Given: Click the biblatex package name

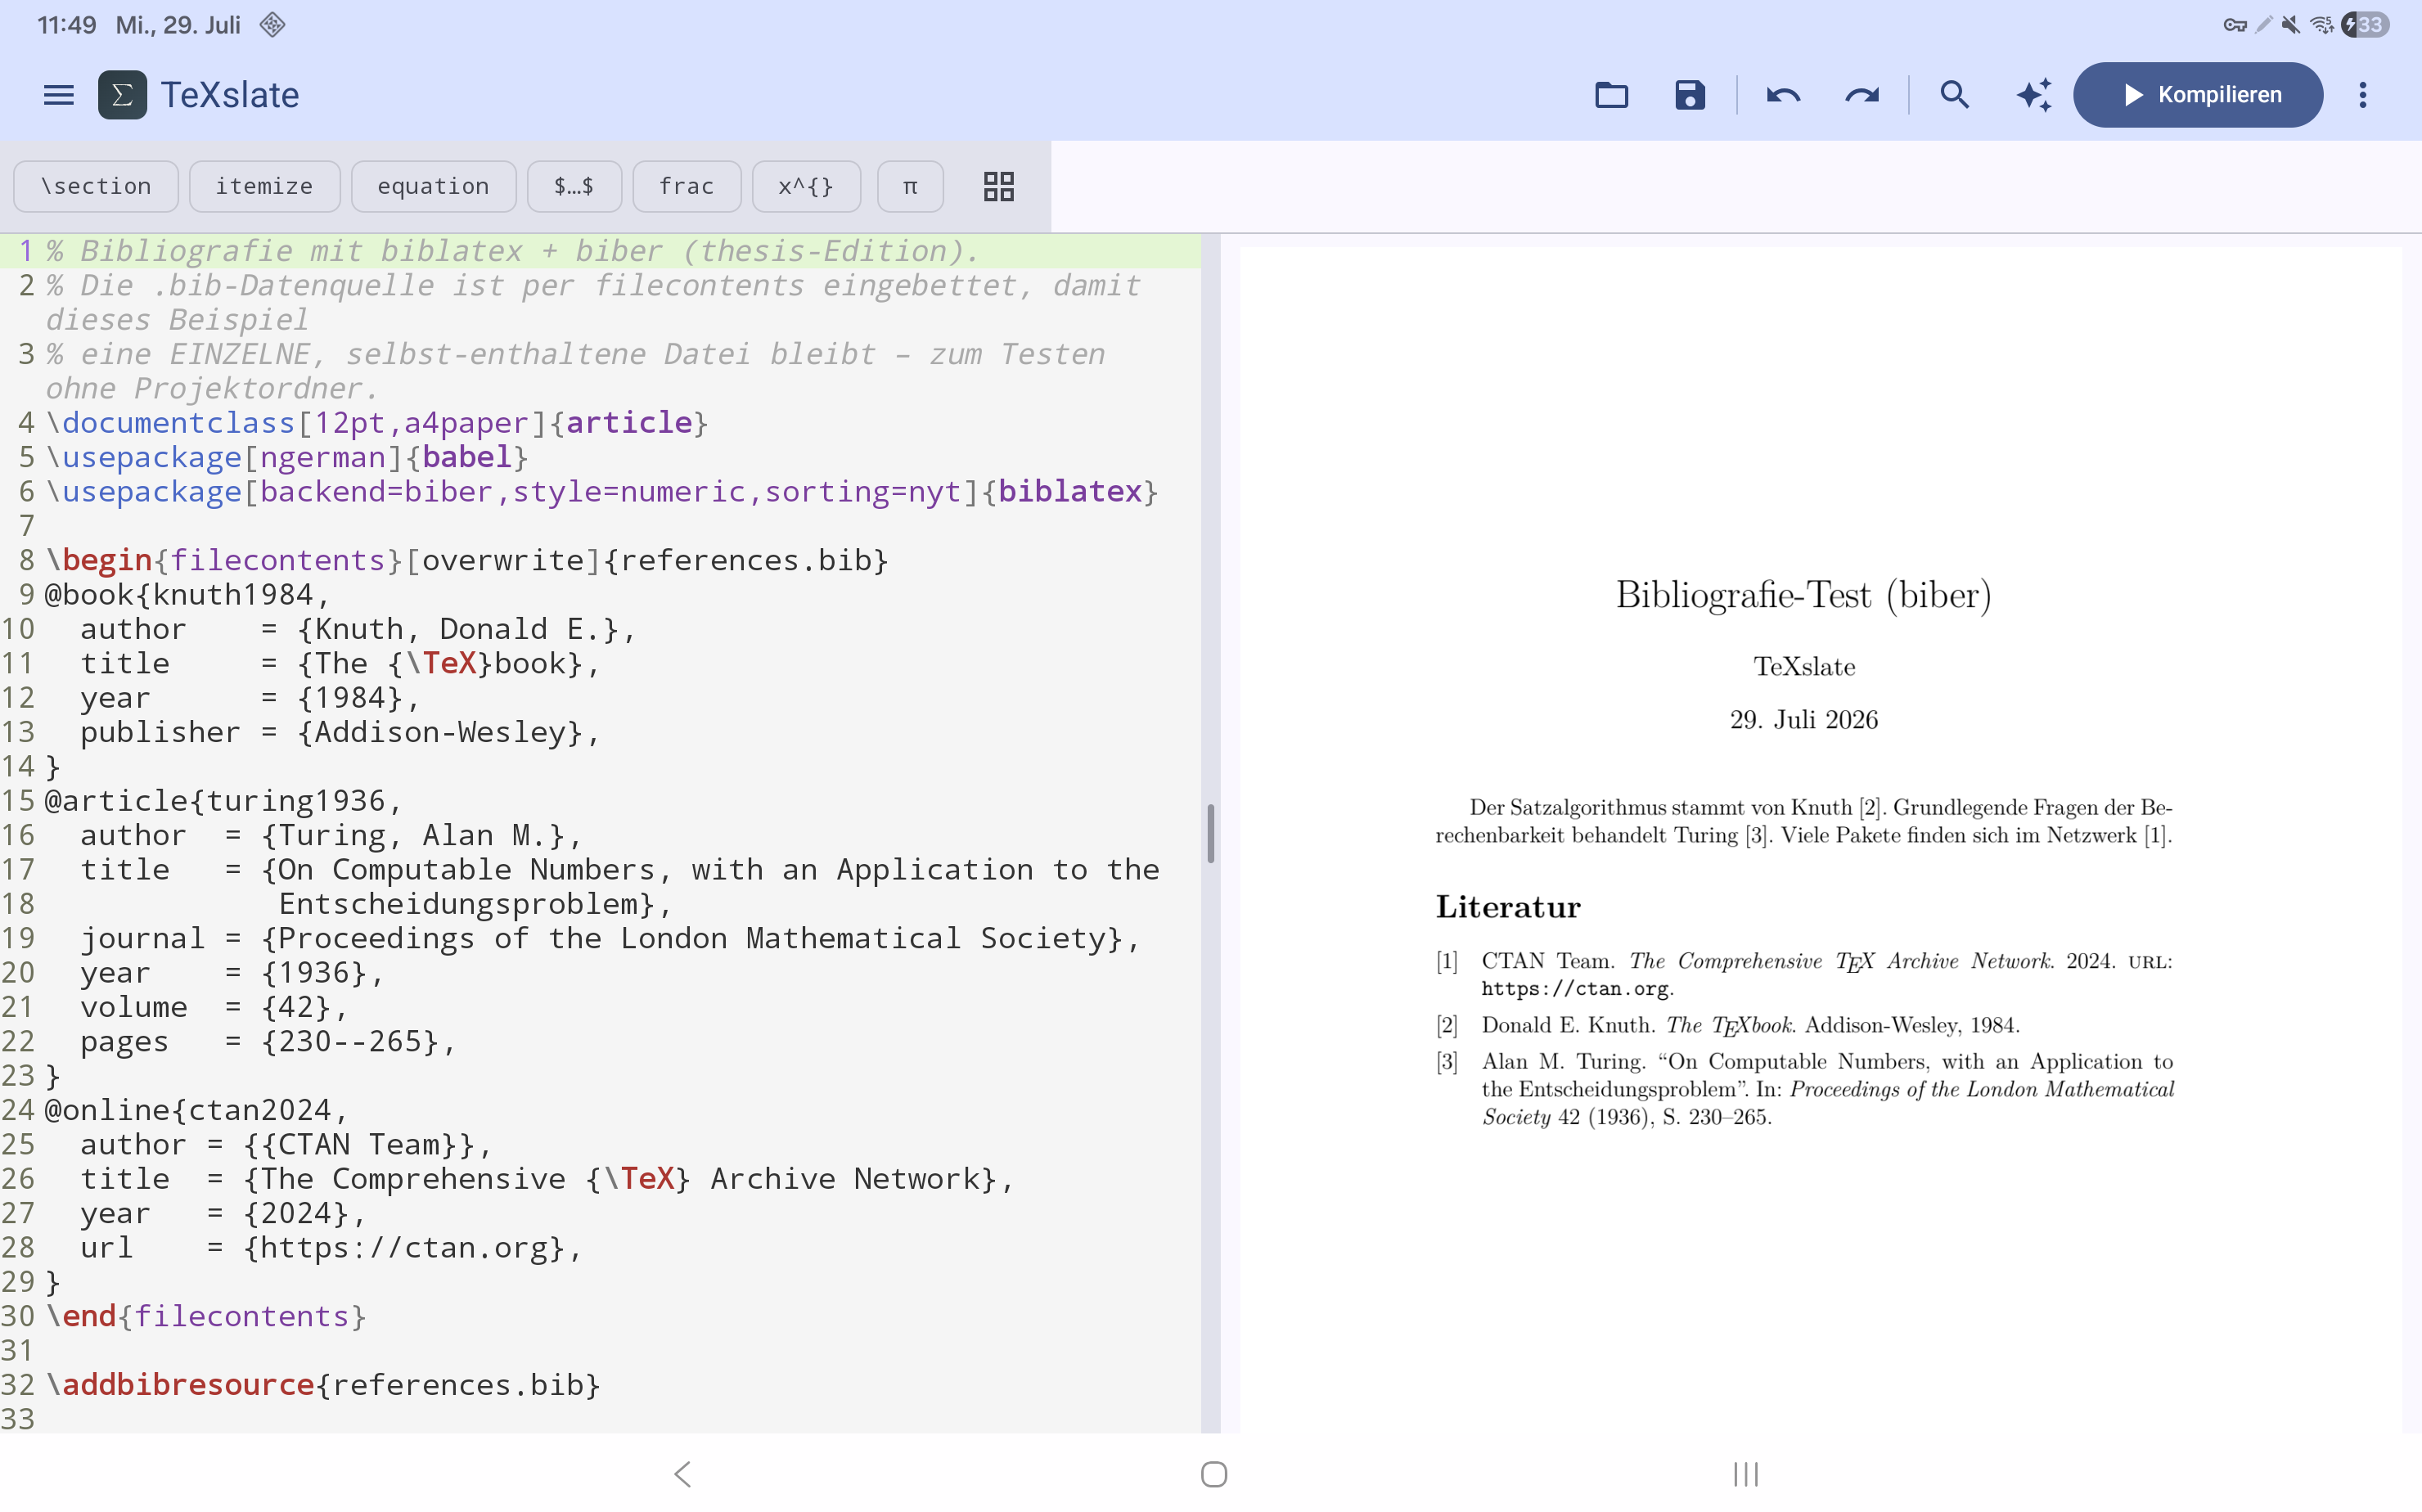Looking at the screenshot, I should pos(1070,491).
